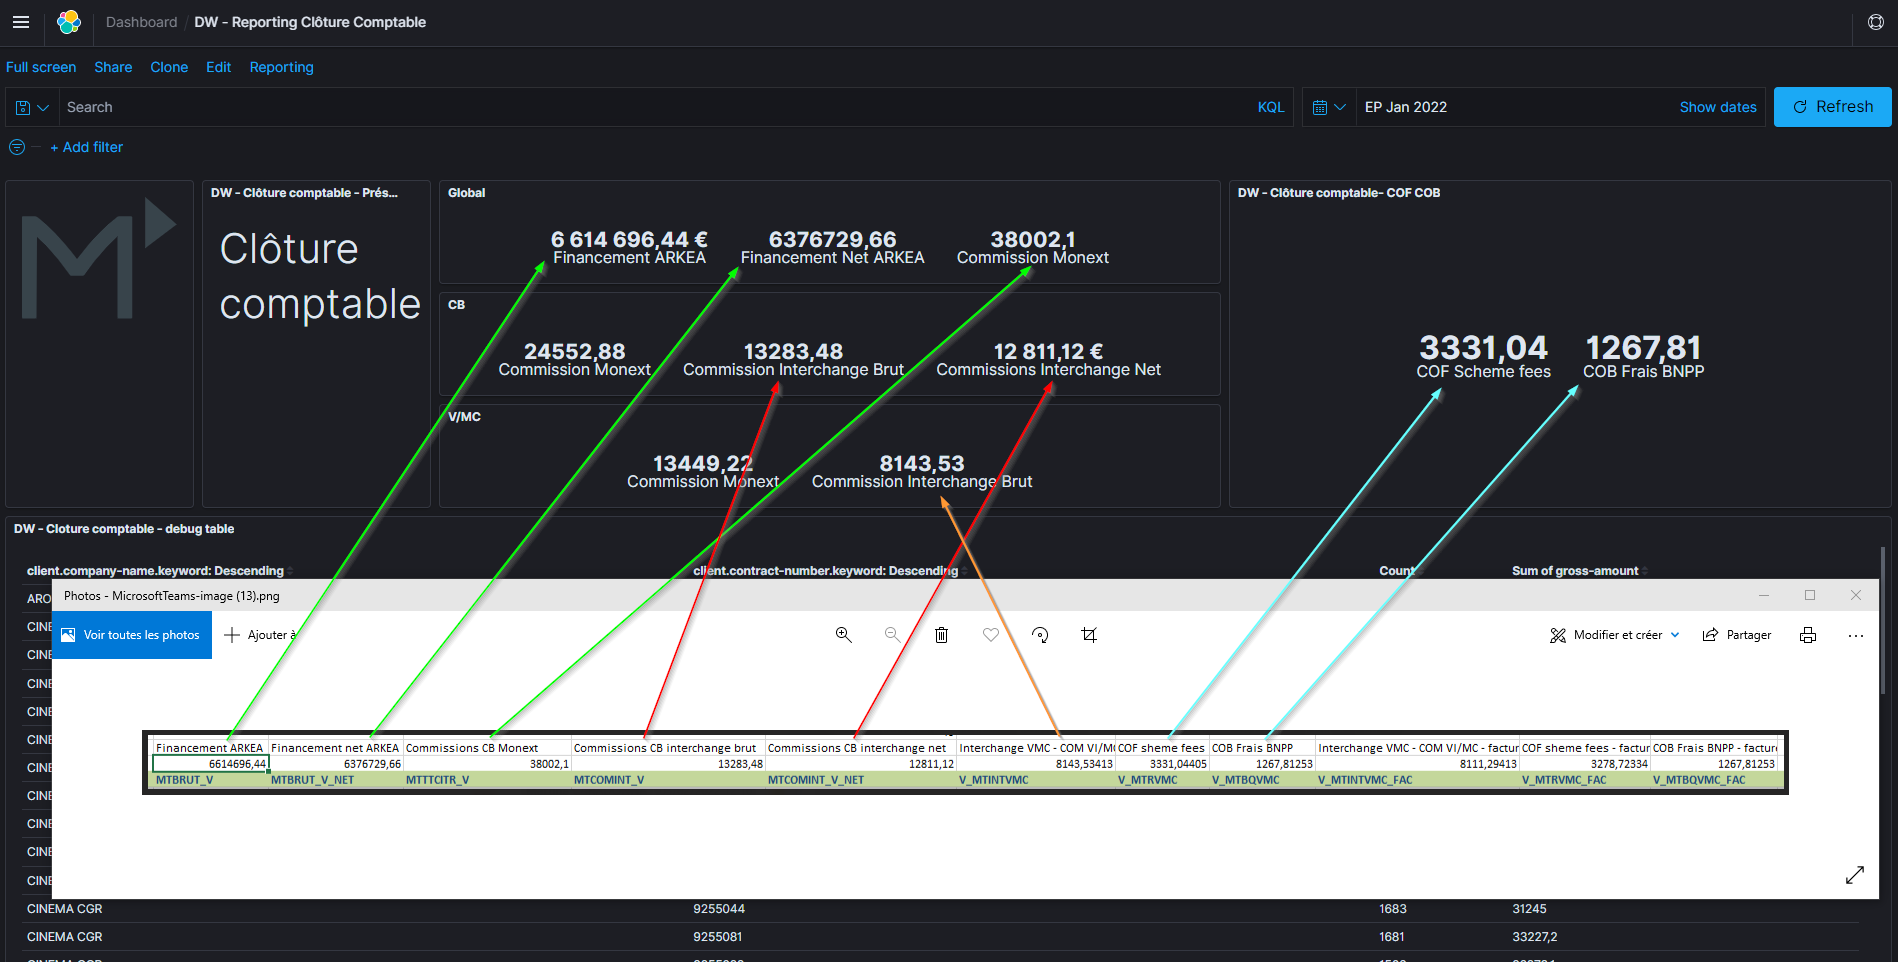Click the delete trash icon in Photos

941,635
